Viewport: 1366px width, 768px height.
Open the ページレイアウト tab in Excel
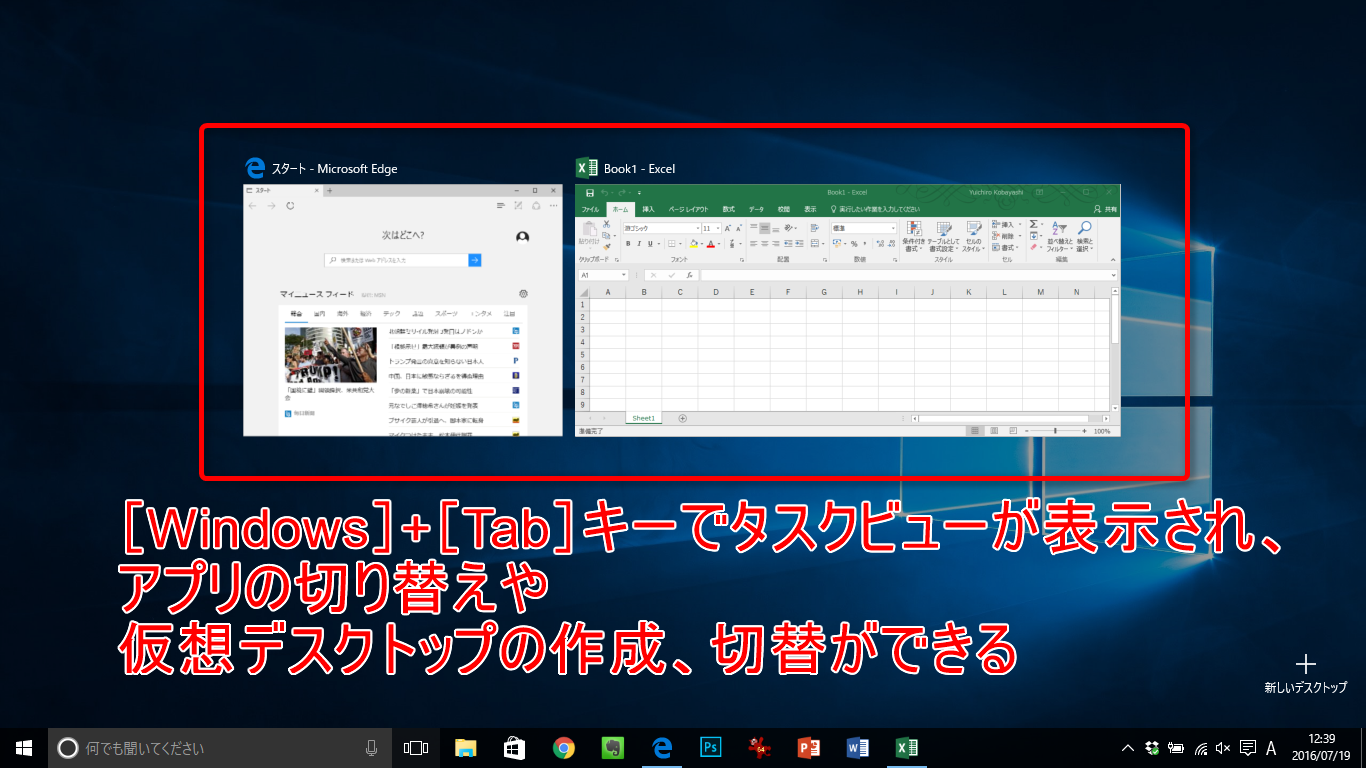pos(688,209)
